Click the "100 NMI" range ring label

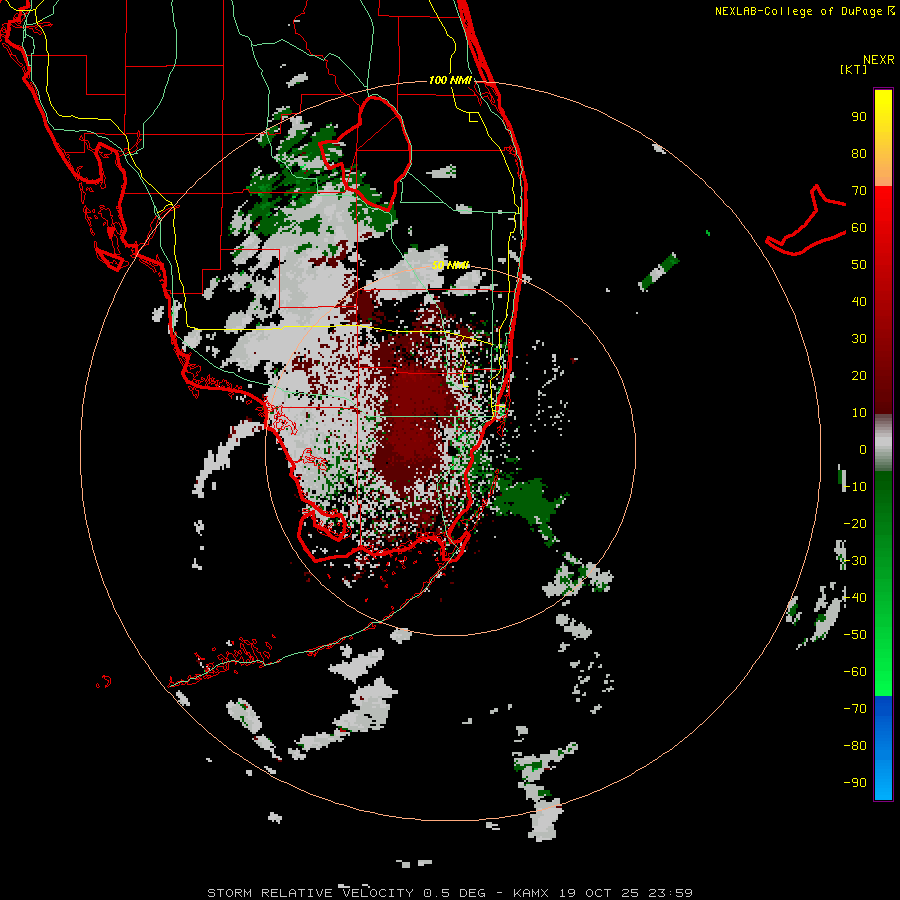pyautogui.click(x=450, y=80)
